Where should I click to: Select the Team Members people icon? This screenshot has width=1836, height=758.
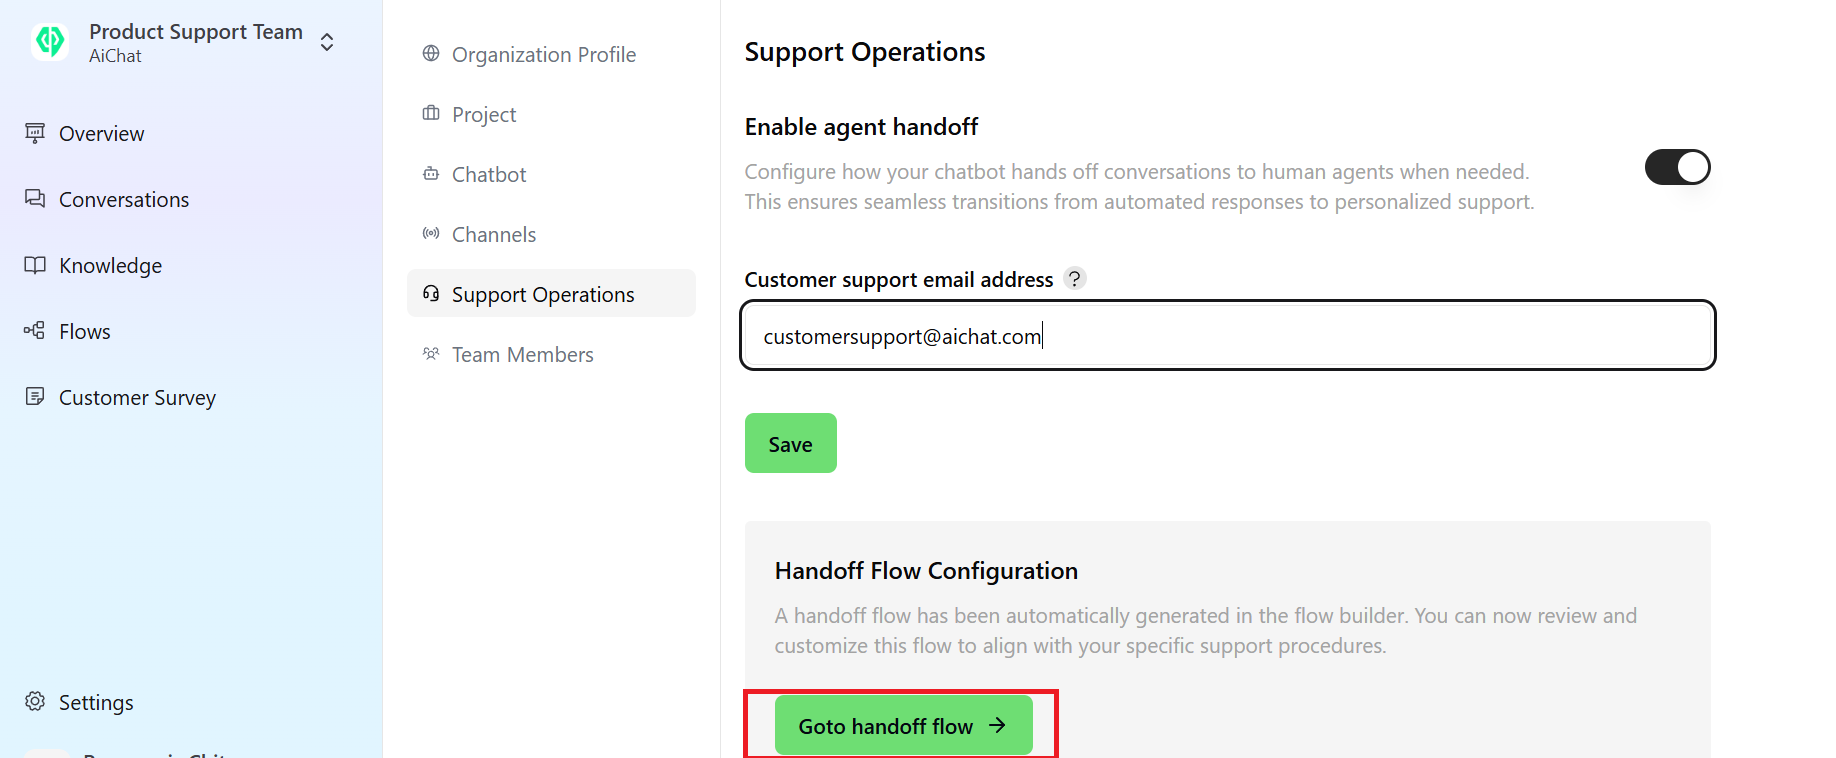[x=430, y=353]
